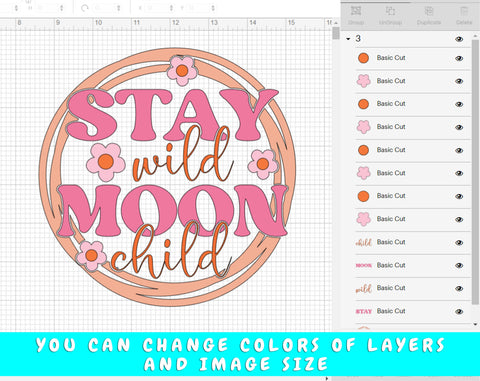This screenshot has width=480, height=381.
Task: Select the wild layer thumbnail
Action: 363,289
